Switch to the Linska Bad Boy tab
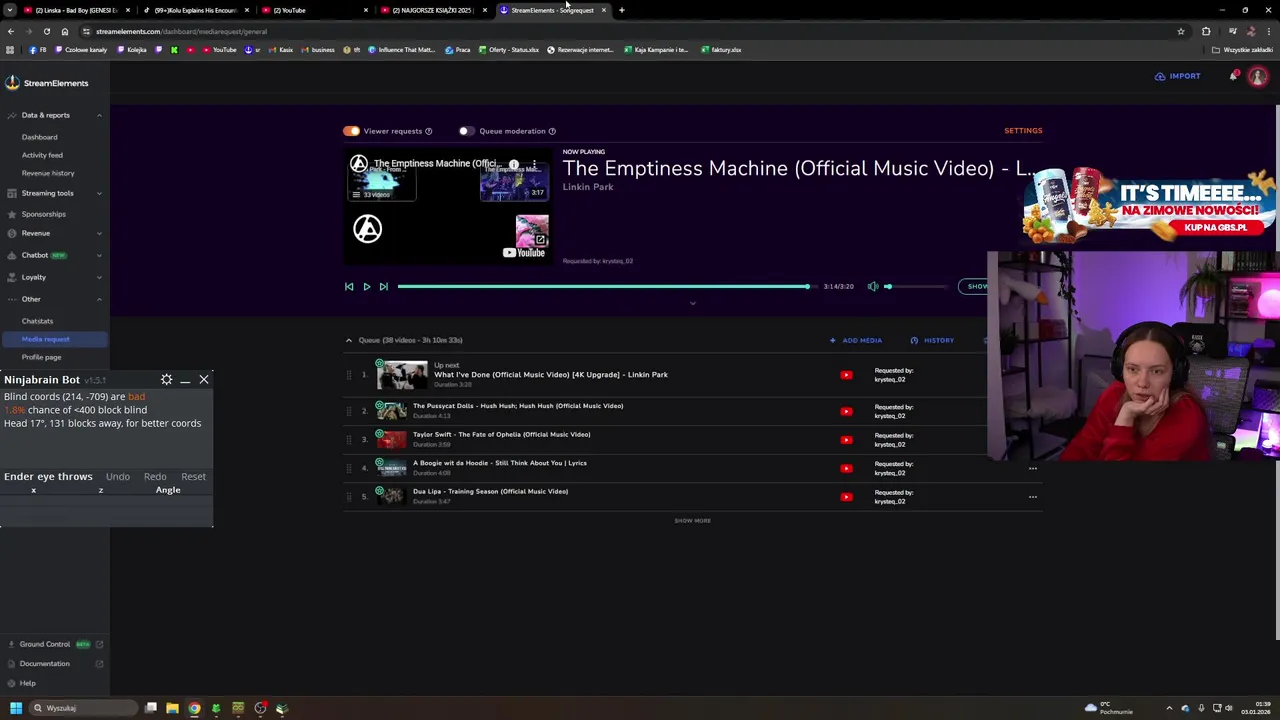The height and width of the screenshot is (720, 1280). click(x=74, y=10)
